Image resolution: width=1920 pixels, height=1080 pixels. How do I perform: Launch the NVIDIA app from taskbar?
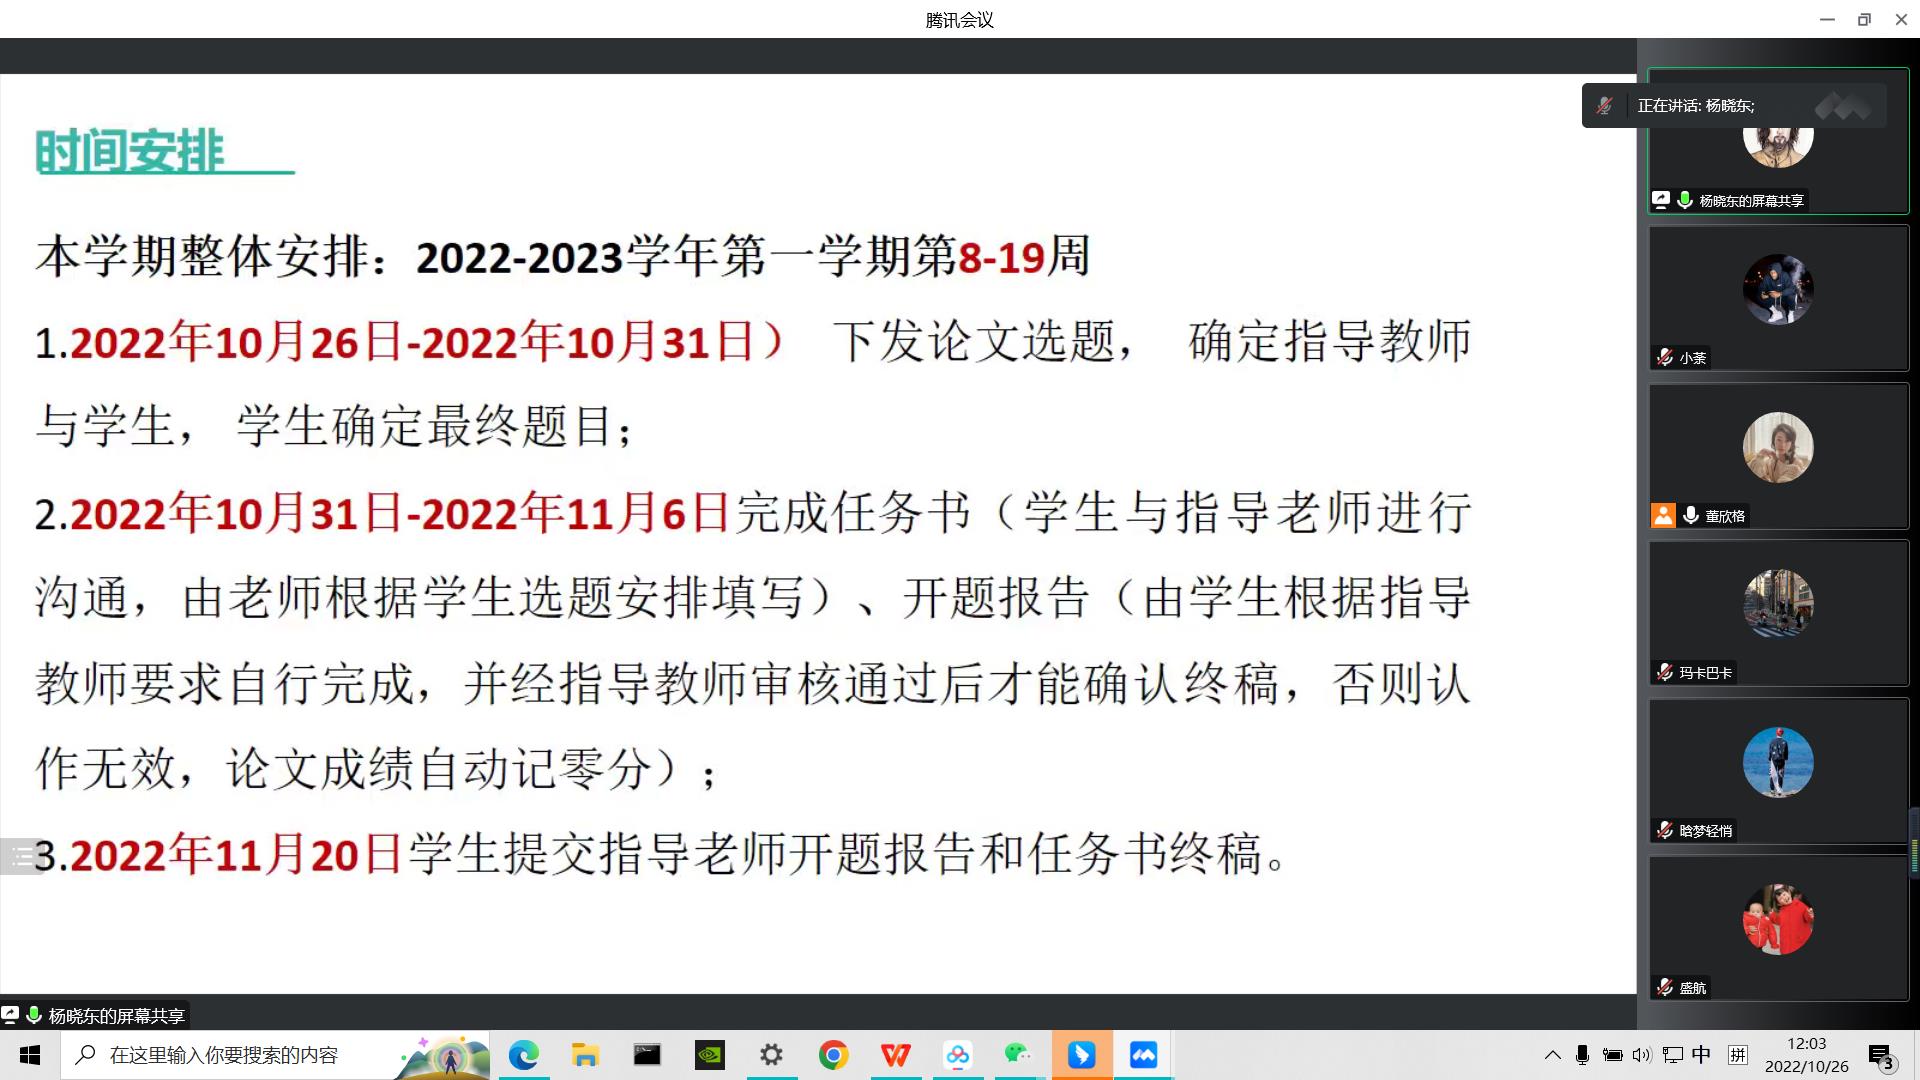tap(709, 1055)
